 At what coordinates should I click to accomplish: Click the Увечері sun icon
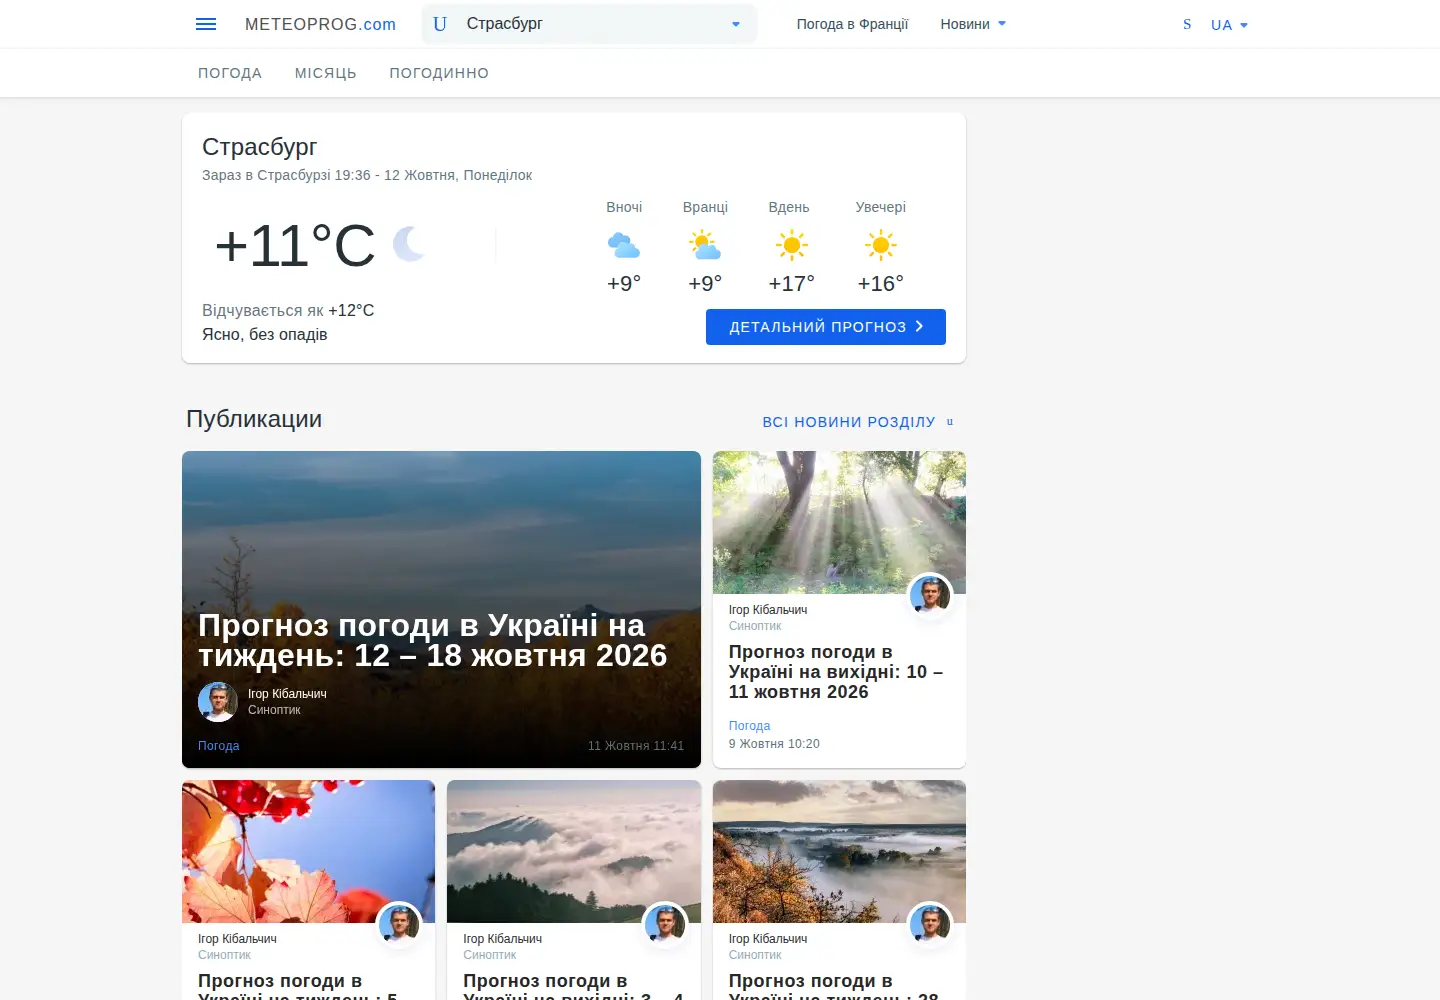[x=881, y=245]
